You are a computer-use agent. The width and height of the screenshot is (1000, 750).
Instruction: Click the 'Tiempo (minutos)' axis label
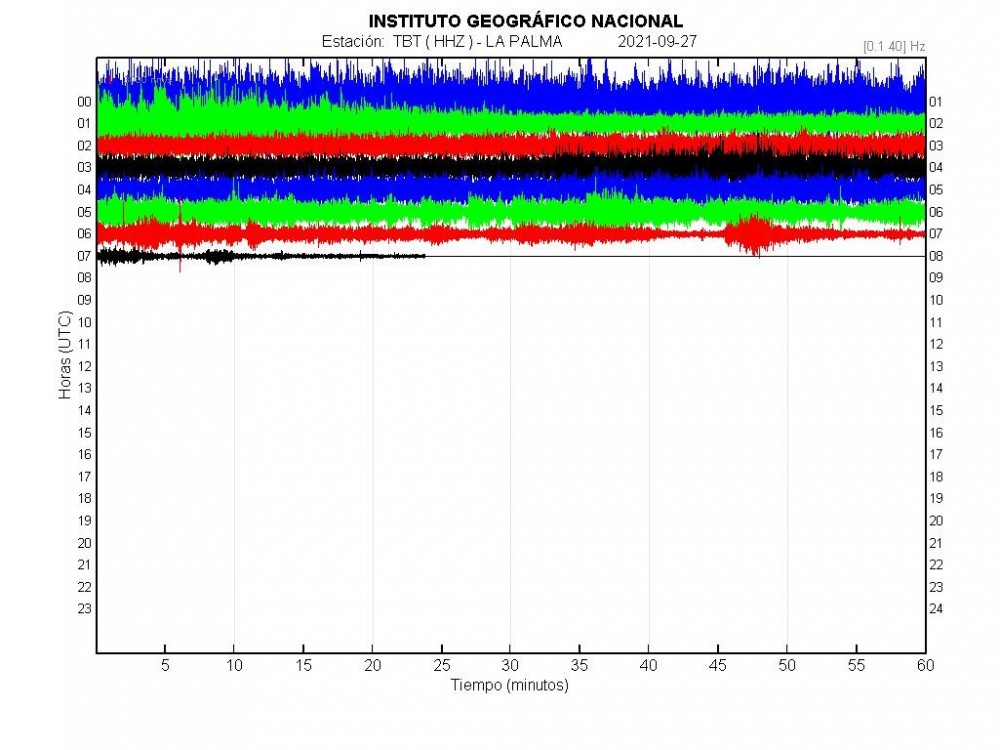coord(510,685)
